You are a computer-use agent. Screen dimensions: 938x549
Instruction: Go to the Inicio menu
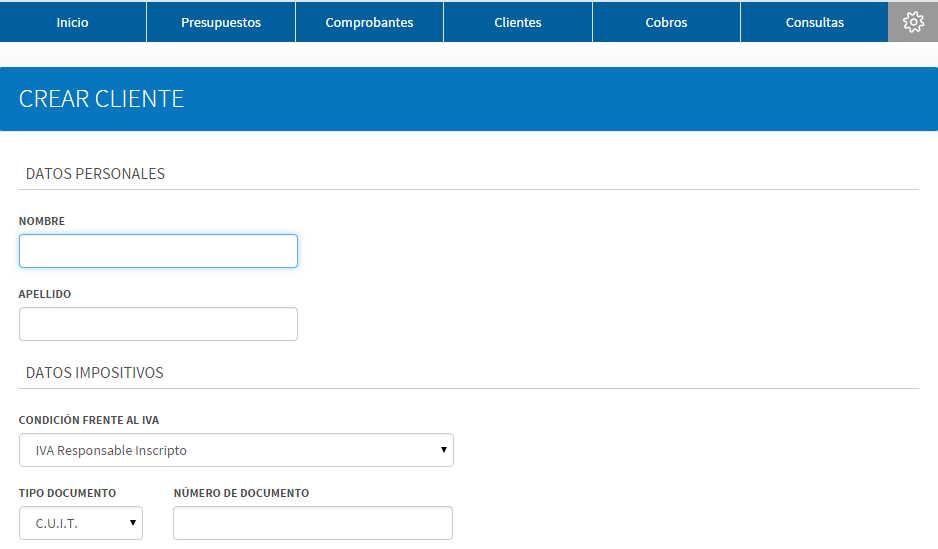[72, 22]
